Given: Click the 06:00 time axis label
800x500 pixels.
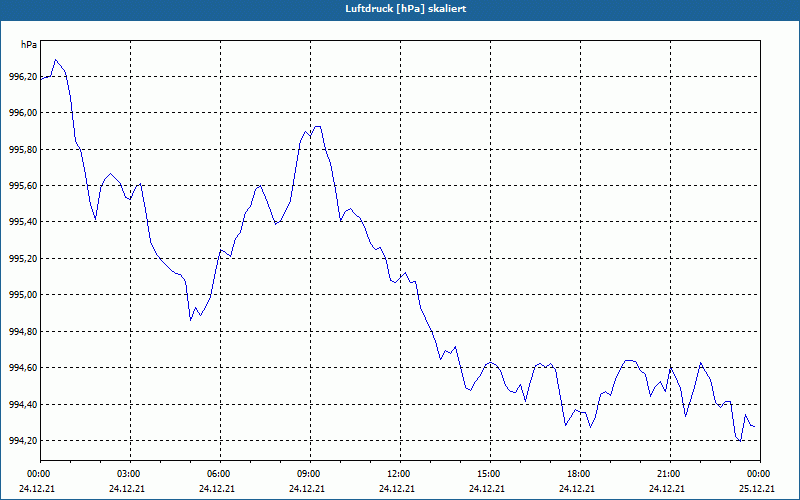Looking at the screenshot, I should pyautogui.click(x=219, y=474).
